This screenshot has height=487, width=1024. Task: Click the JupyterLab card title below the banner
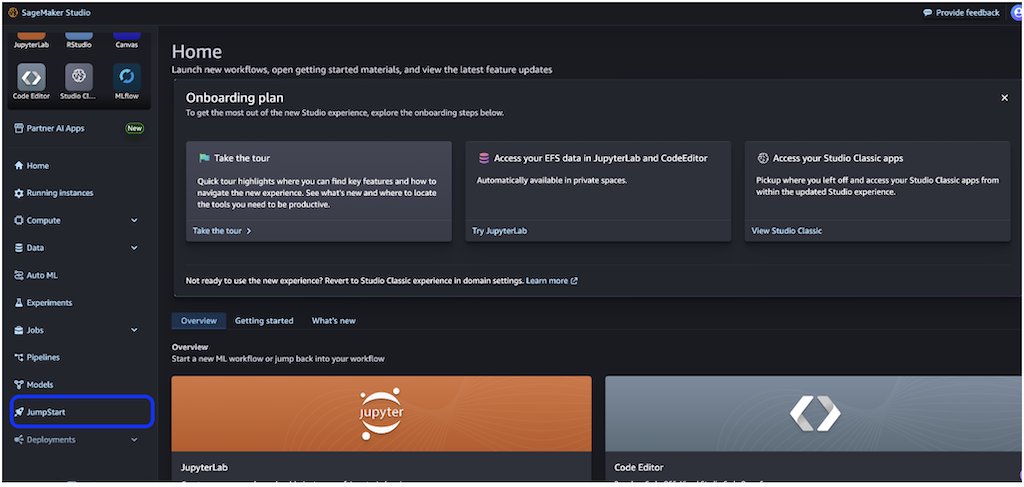click(x=204, y=468)
